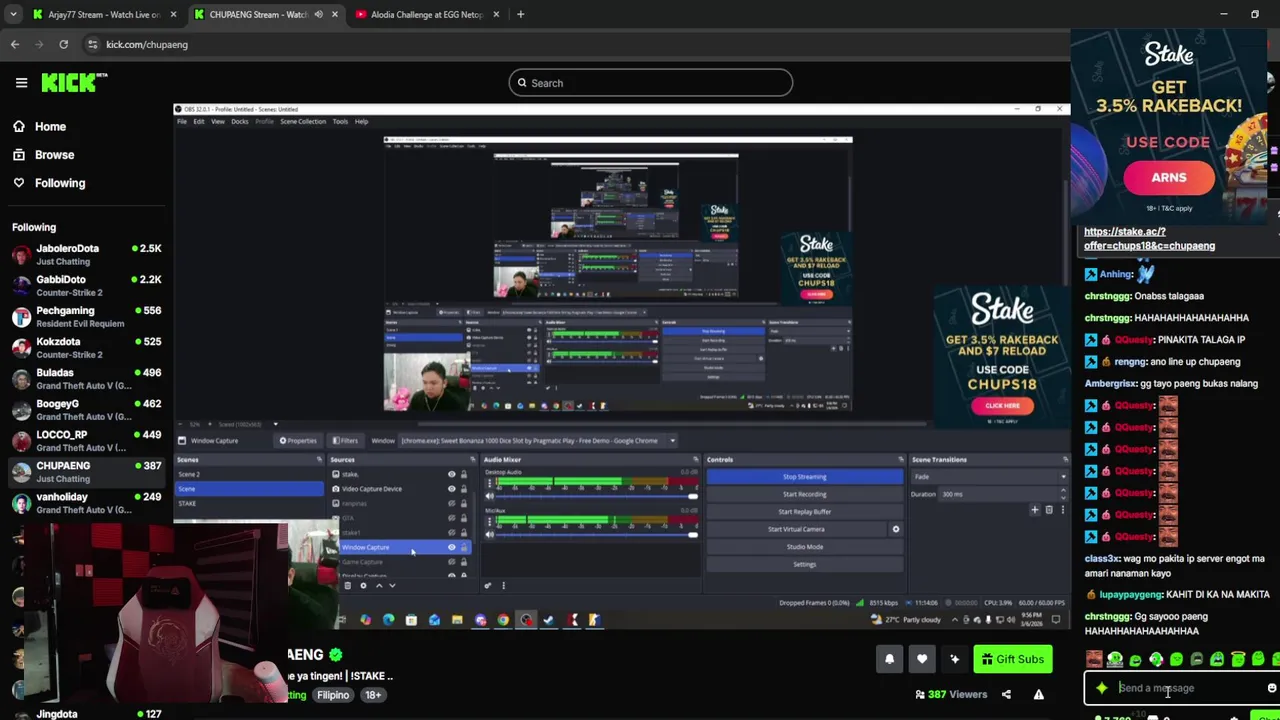Click the Kick search field

coord(651,83)
